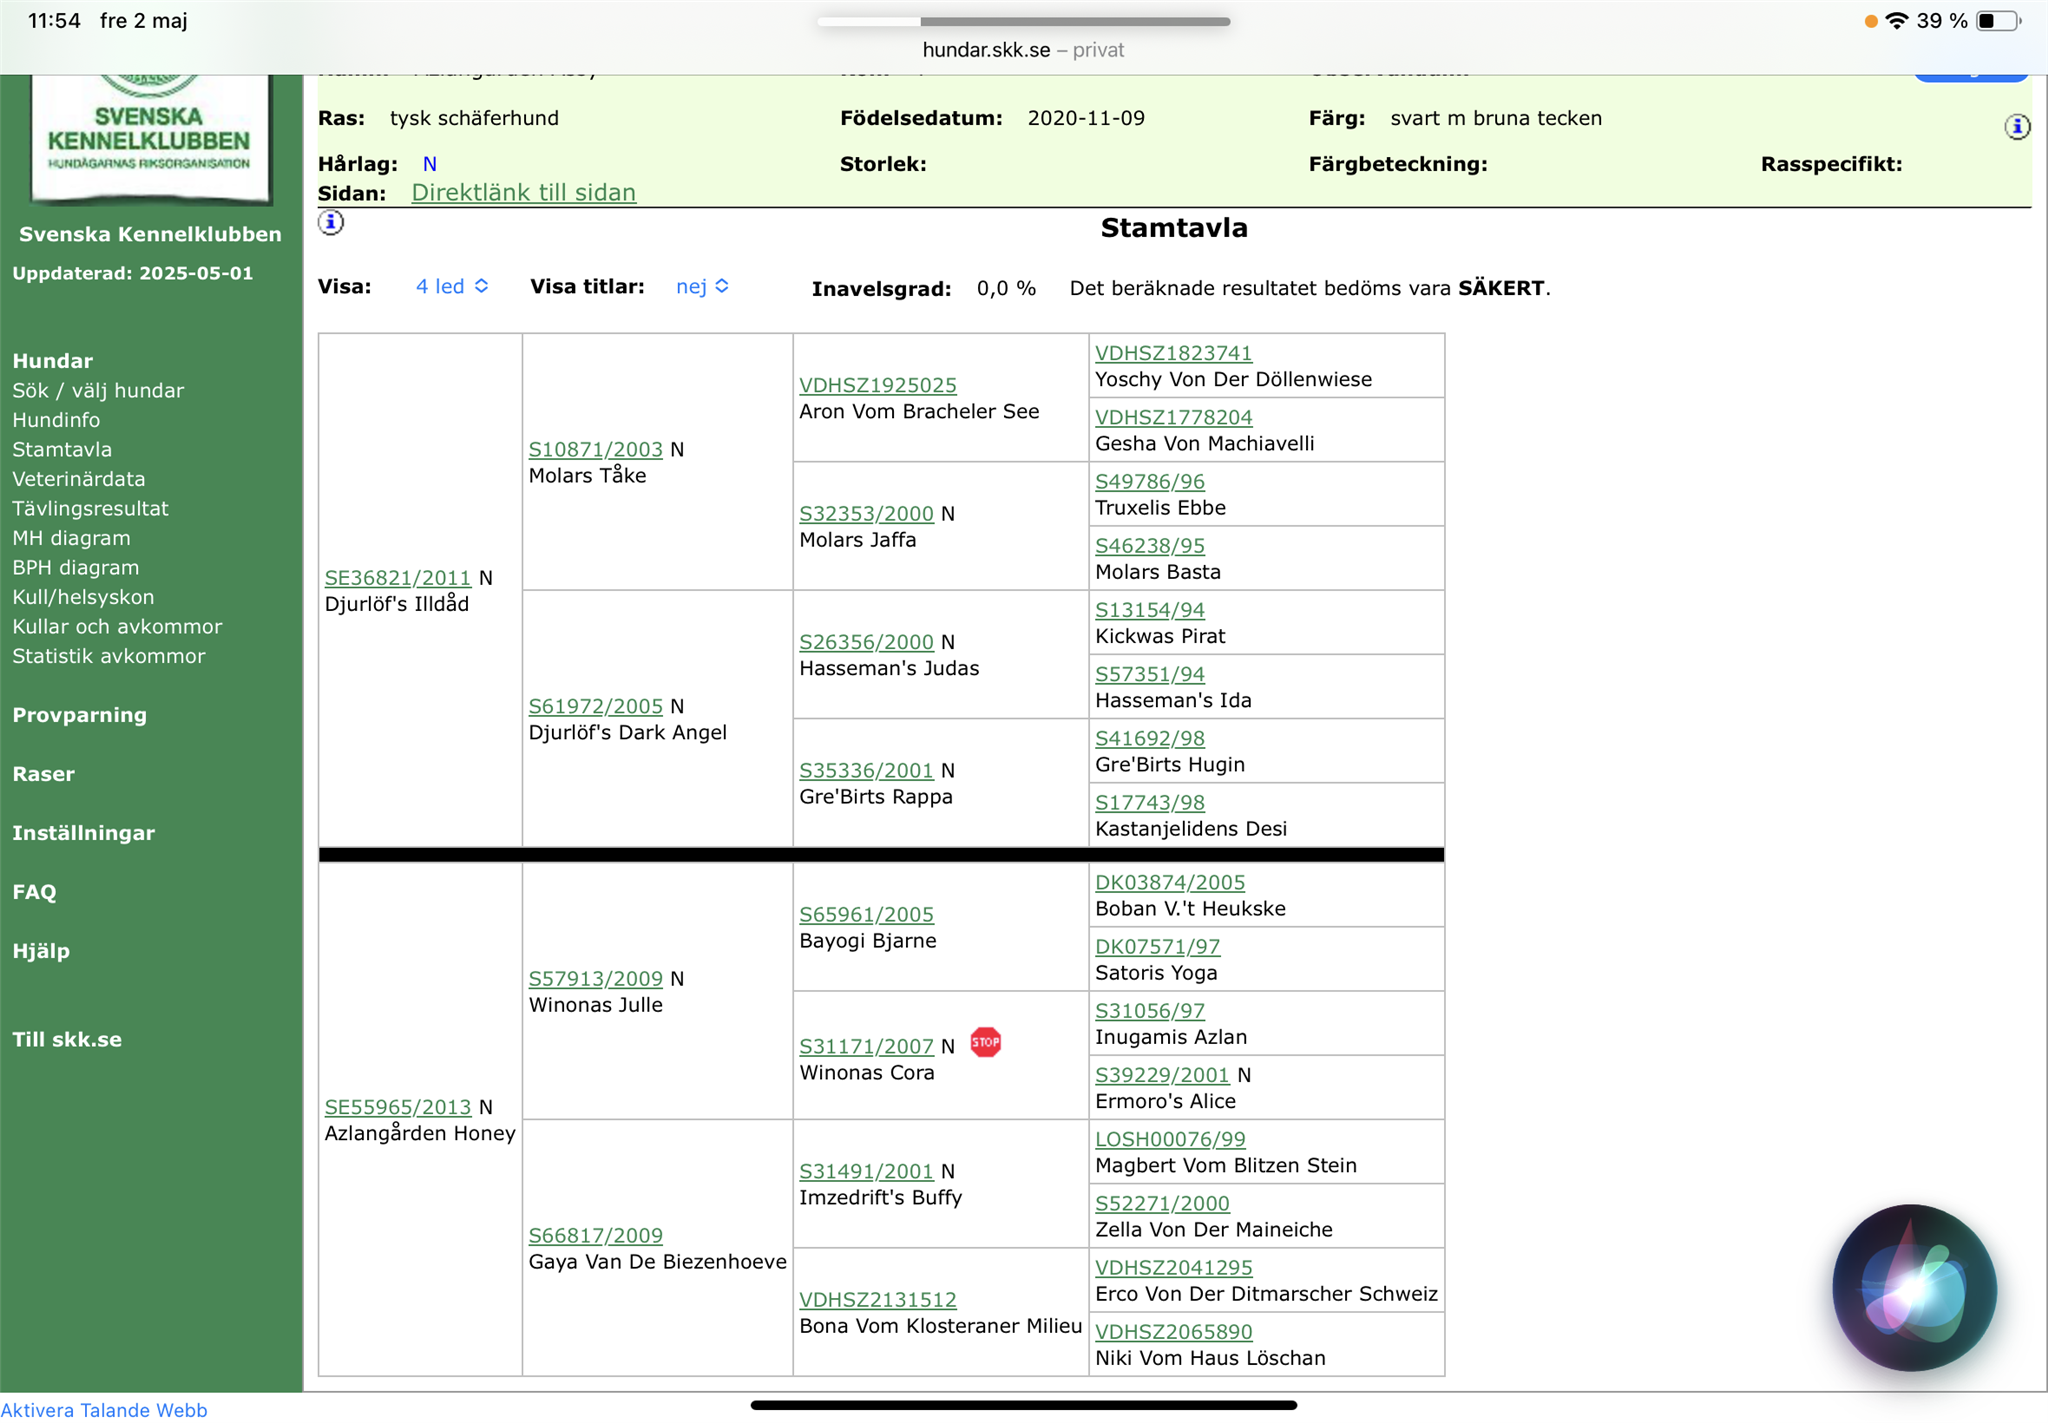Click the info icon left of Stamtavla
Viewport: 2048px width, 1423px height.
(x=331, y=222)
